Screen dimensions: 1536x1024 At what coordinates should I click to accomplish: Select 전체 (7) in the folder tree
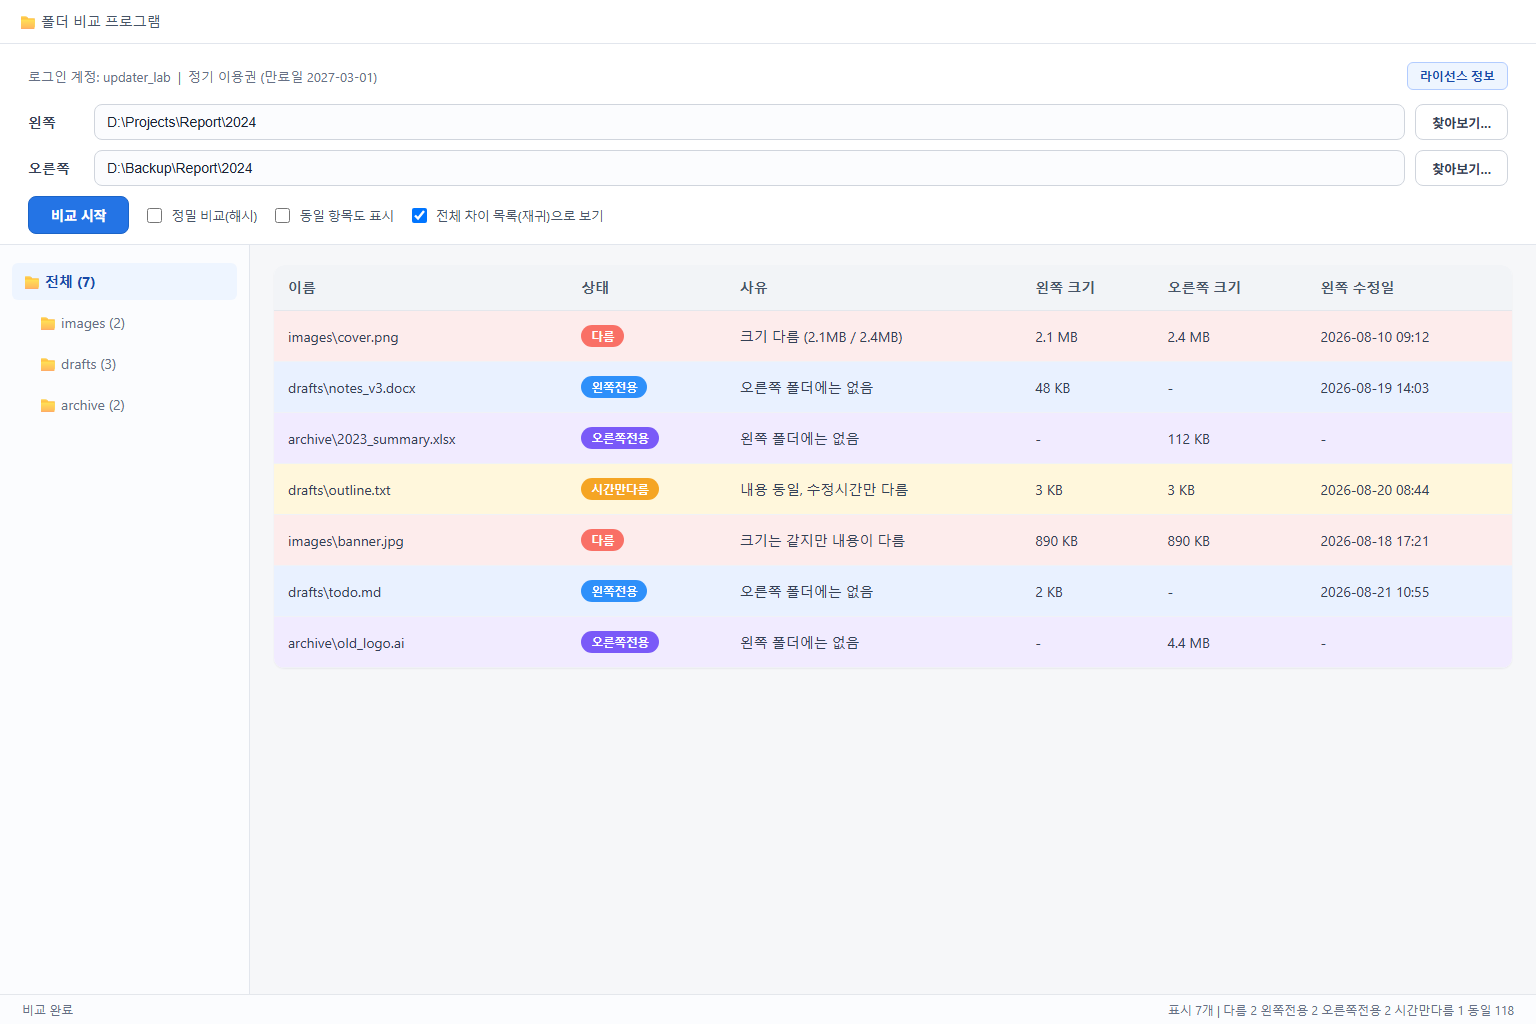click(124, 282)
